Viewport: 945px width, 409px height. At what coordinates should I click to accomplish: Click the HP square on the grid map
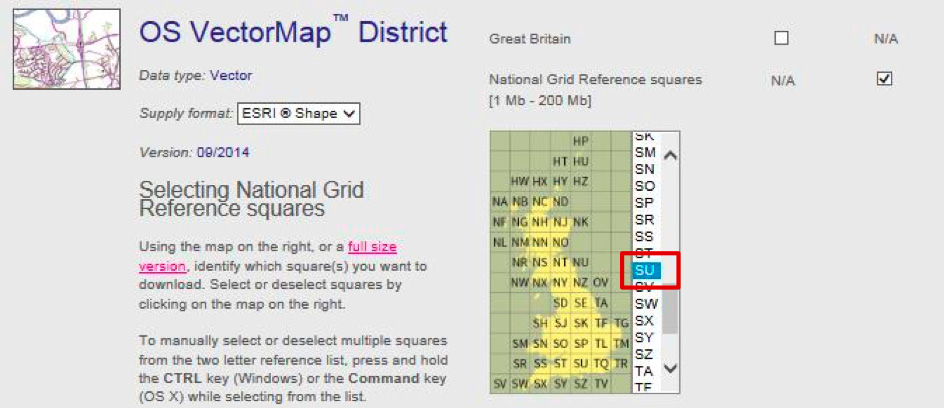580,141
